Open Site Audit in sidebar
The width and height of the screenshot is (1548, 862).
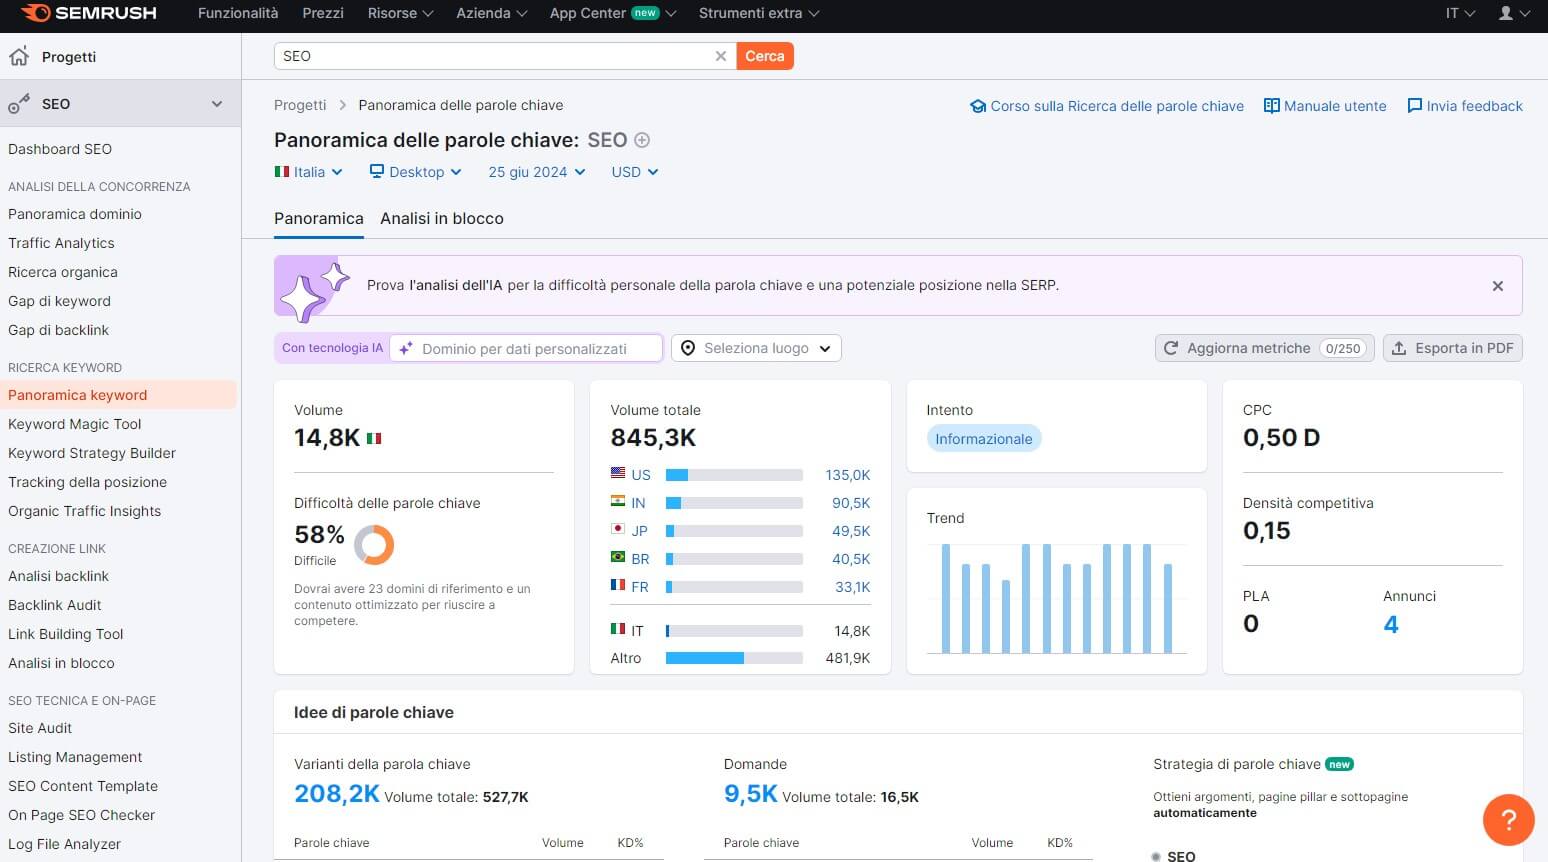[40, 728]
